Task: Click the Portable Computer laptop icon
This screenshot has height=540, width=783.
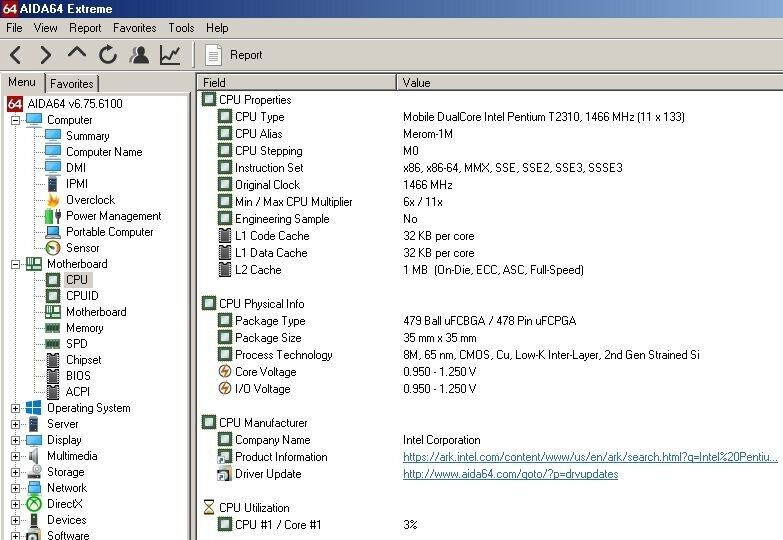Action: (52, 232)
